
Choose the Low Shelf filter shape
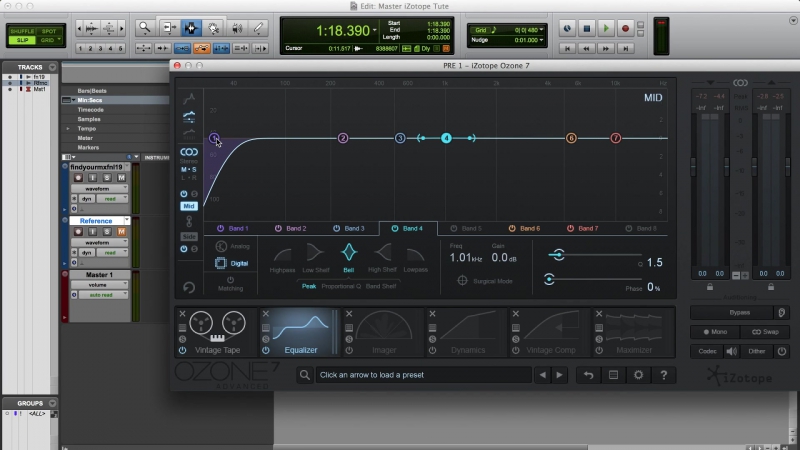tap(315, 259)
